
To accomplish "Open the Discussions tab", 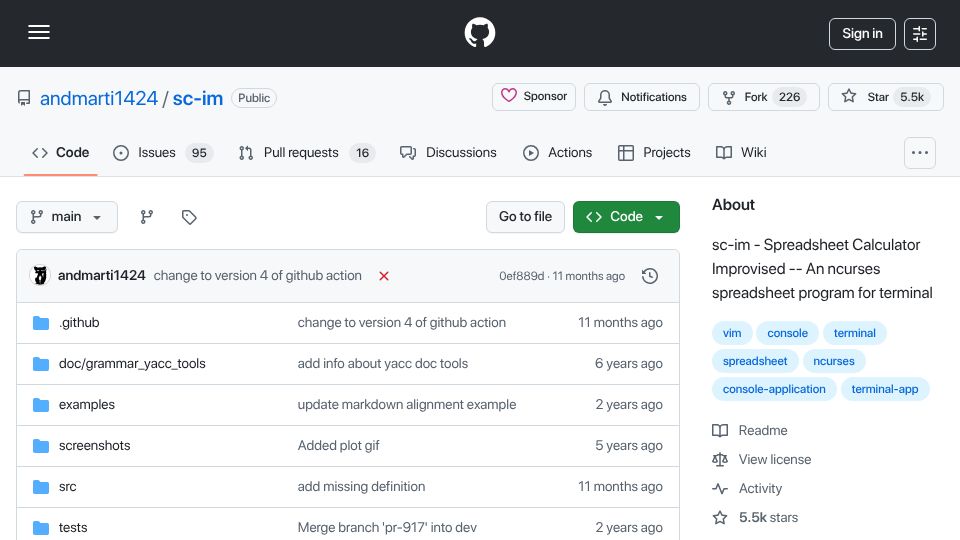I will tap(448, 152).
